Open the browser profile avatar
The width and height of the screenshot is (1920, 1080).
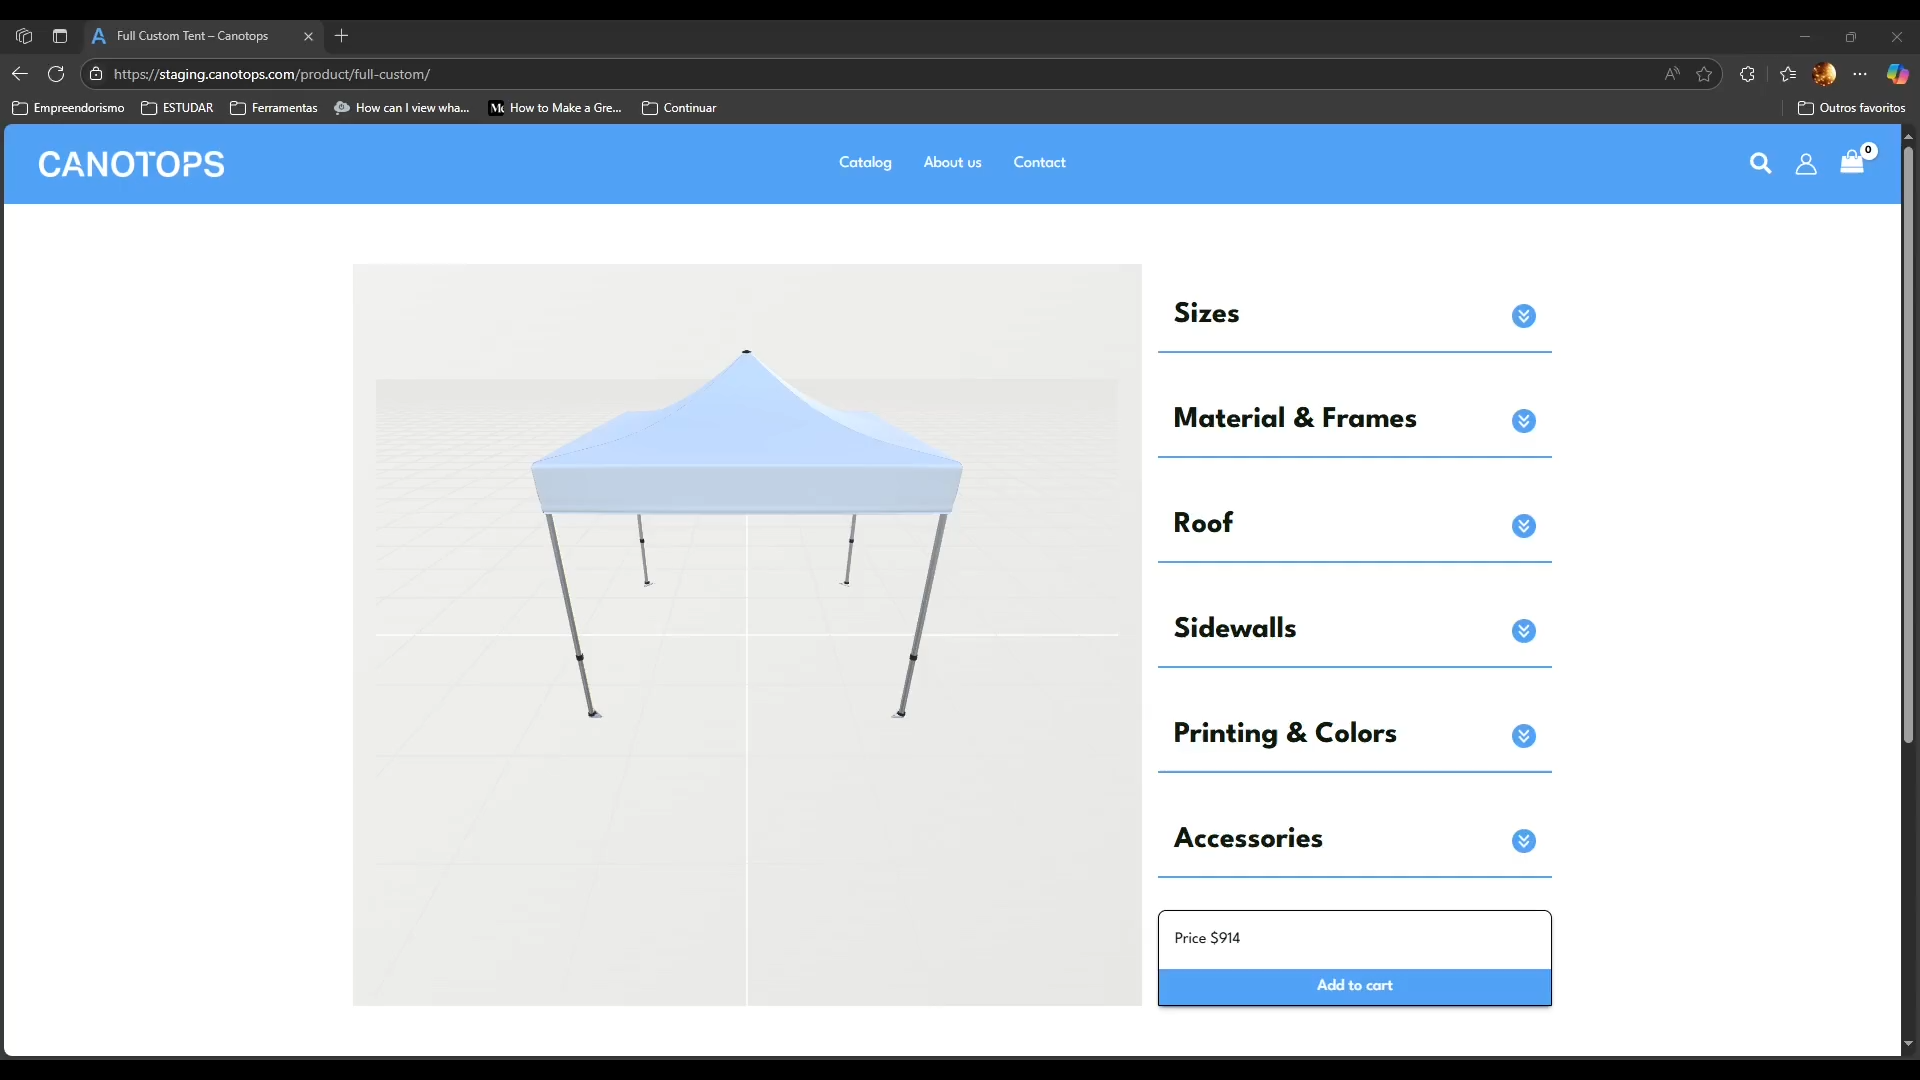(x=1824, y=74)
